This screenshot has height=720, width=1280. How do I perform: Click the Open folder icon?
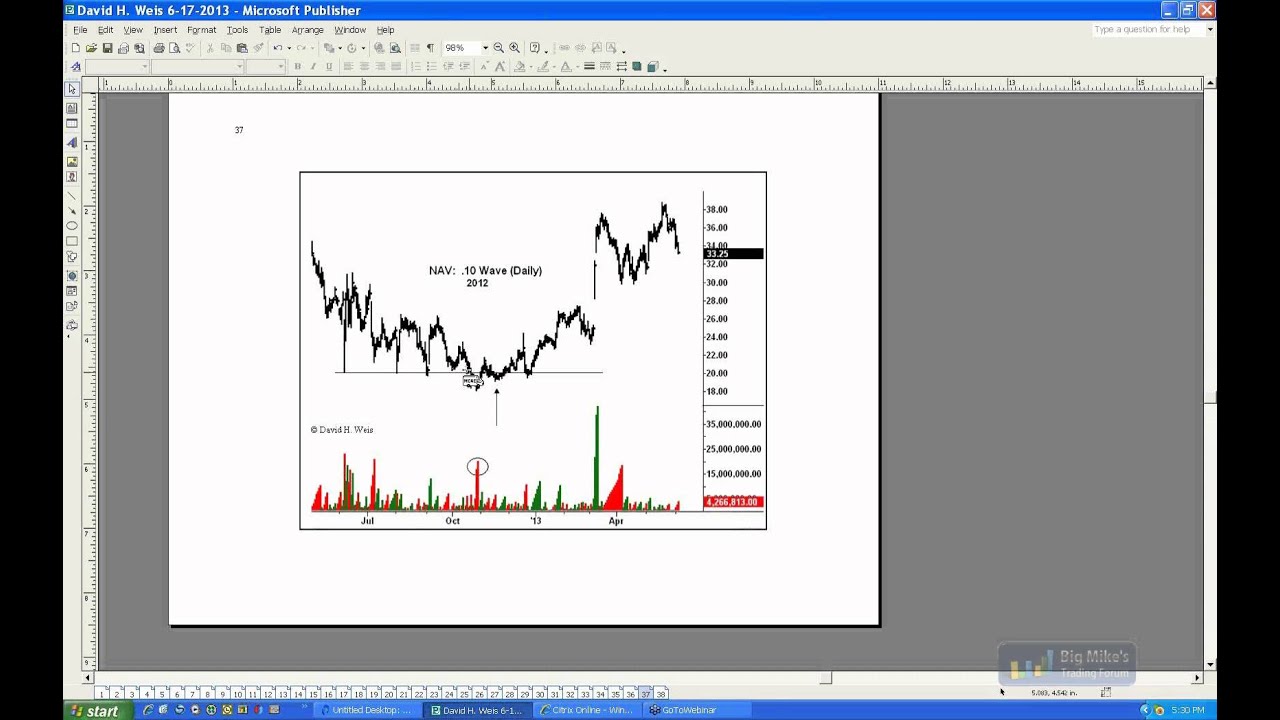[91, 48]
